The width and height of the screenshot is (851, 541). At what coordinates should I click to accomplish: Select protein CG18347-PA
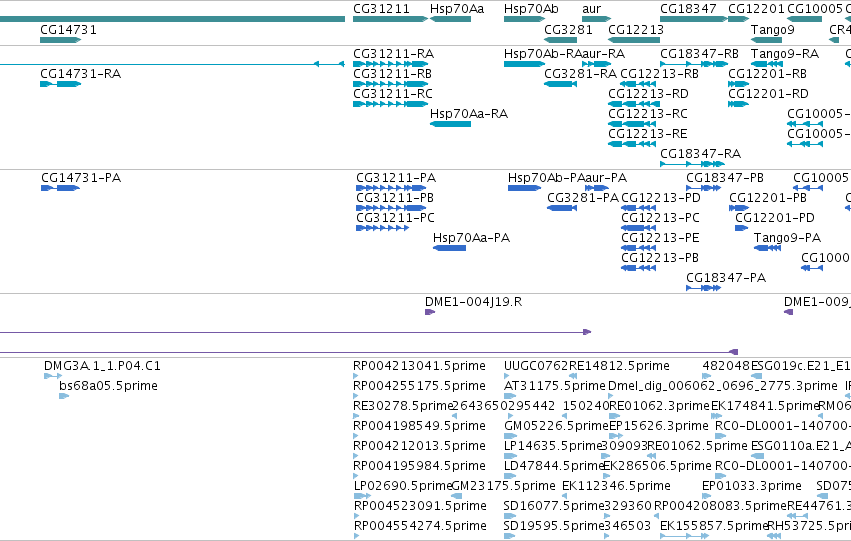point(703,288)
